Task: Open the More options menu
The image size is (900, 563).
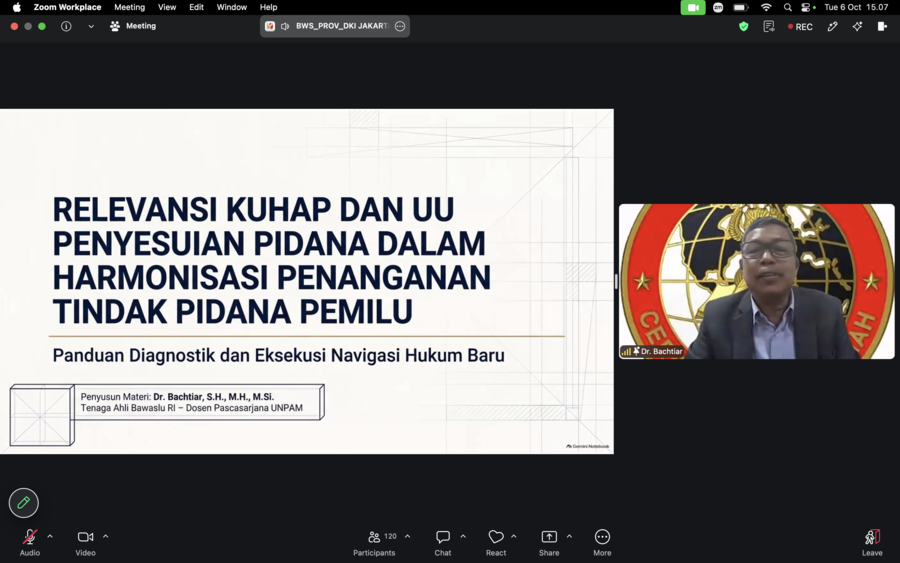Action: click(x=602, y=542)
